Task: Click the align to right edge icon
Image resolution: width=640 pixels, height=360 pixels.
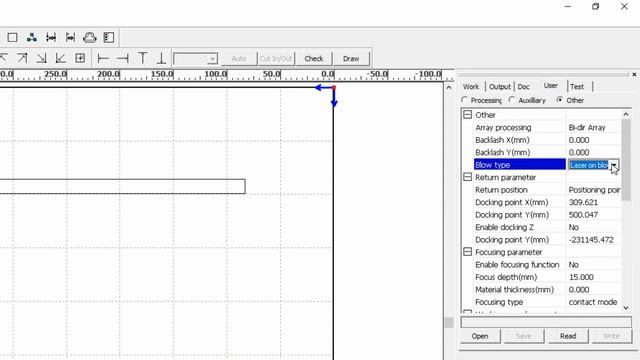Action: pyautogui.click(x=122, y=58)
